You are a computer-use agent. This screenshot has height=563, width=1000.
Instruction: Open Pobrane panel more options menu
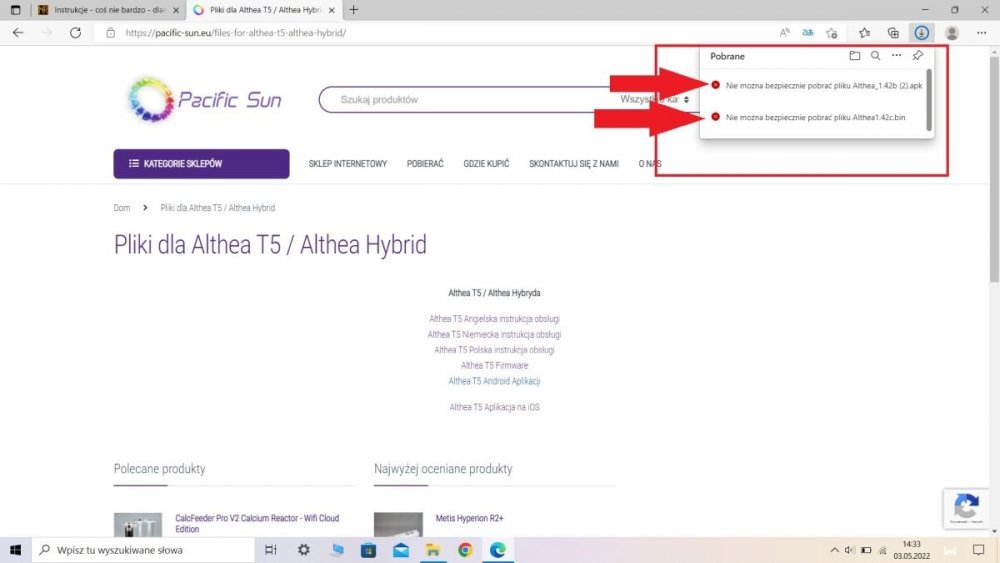896,56
